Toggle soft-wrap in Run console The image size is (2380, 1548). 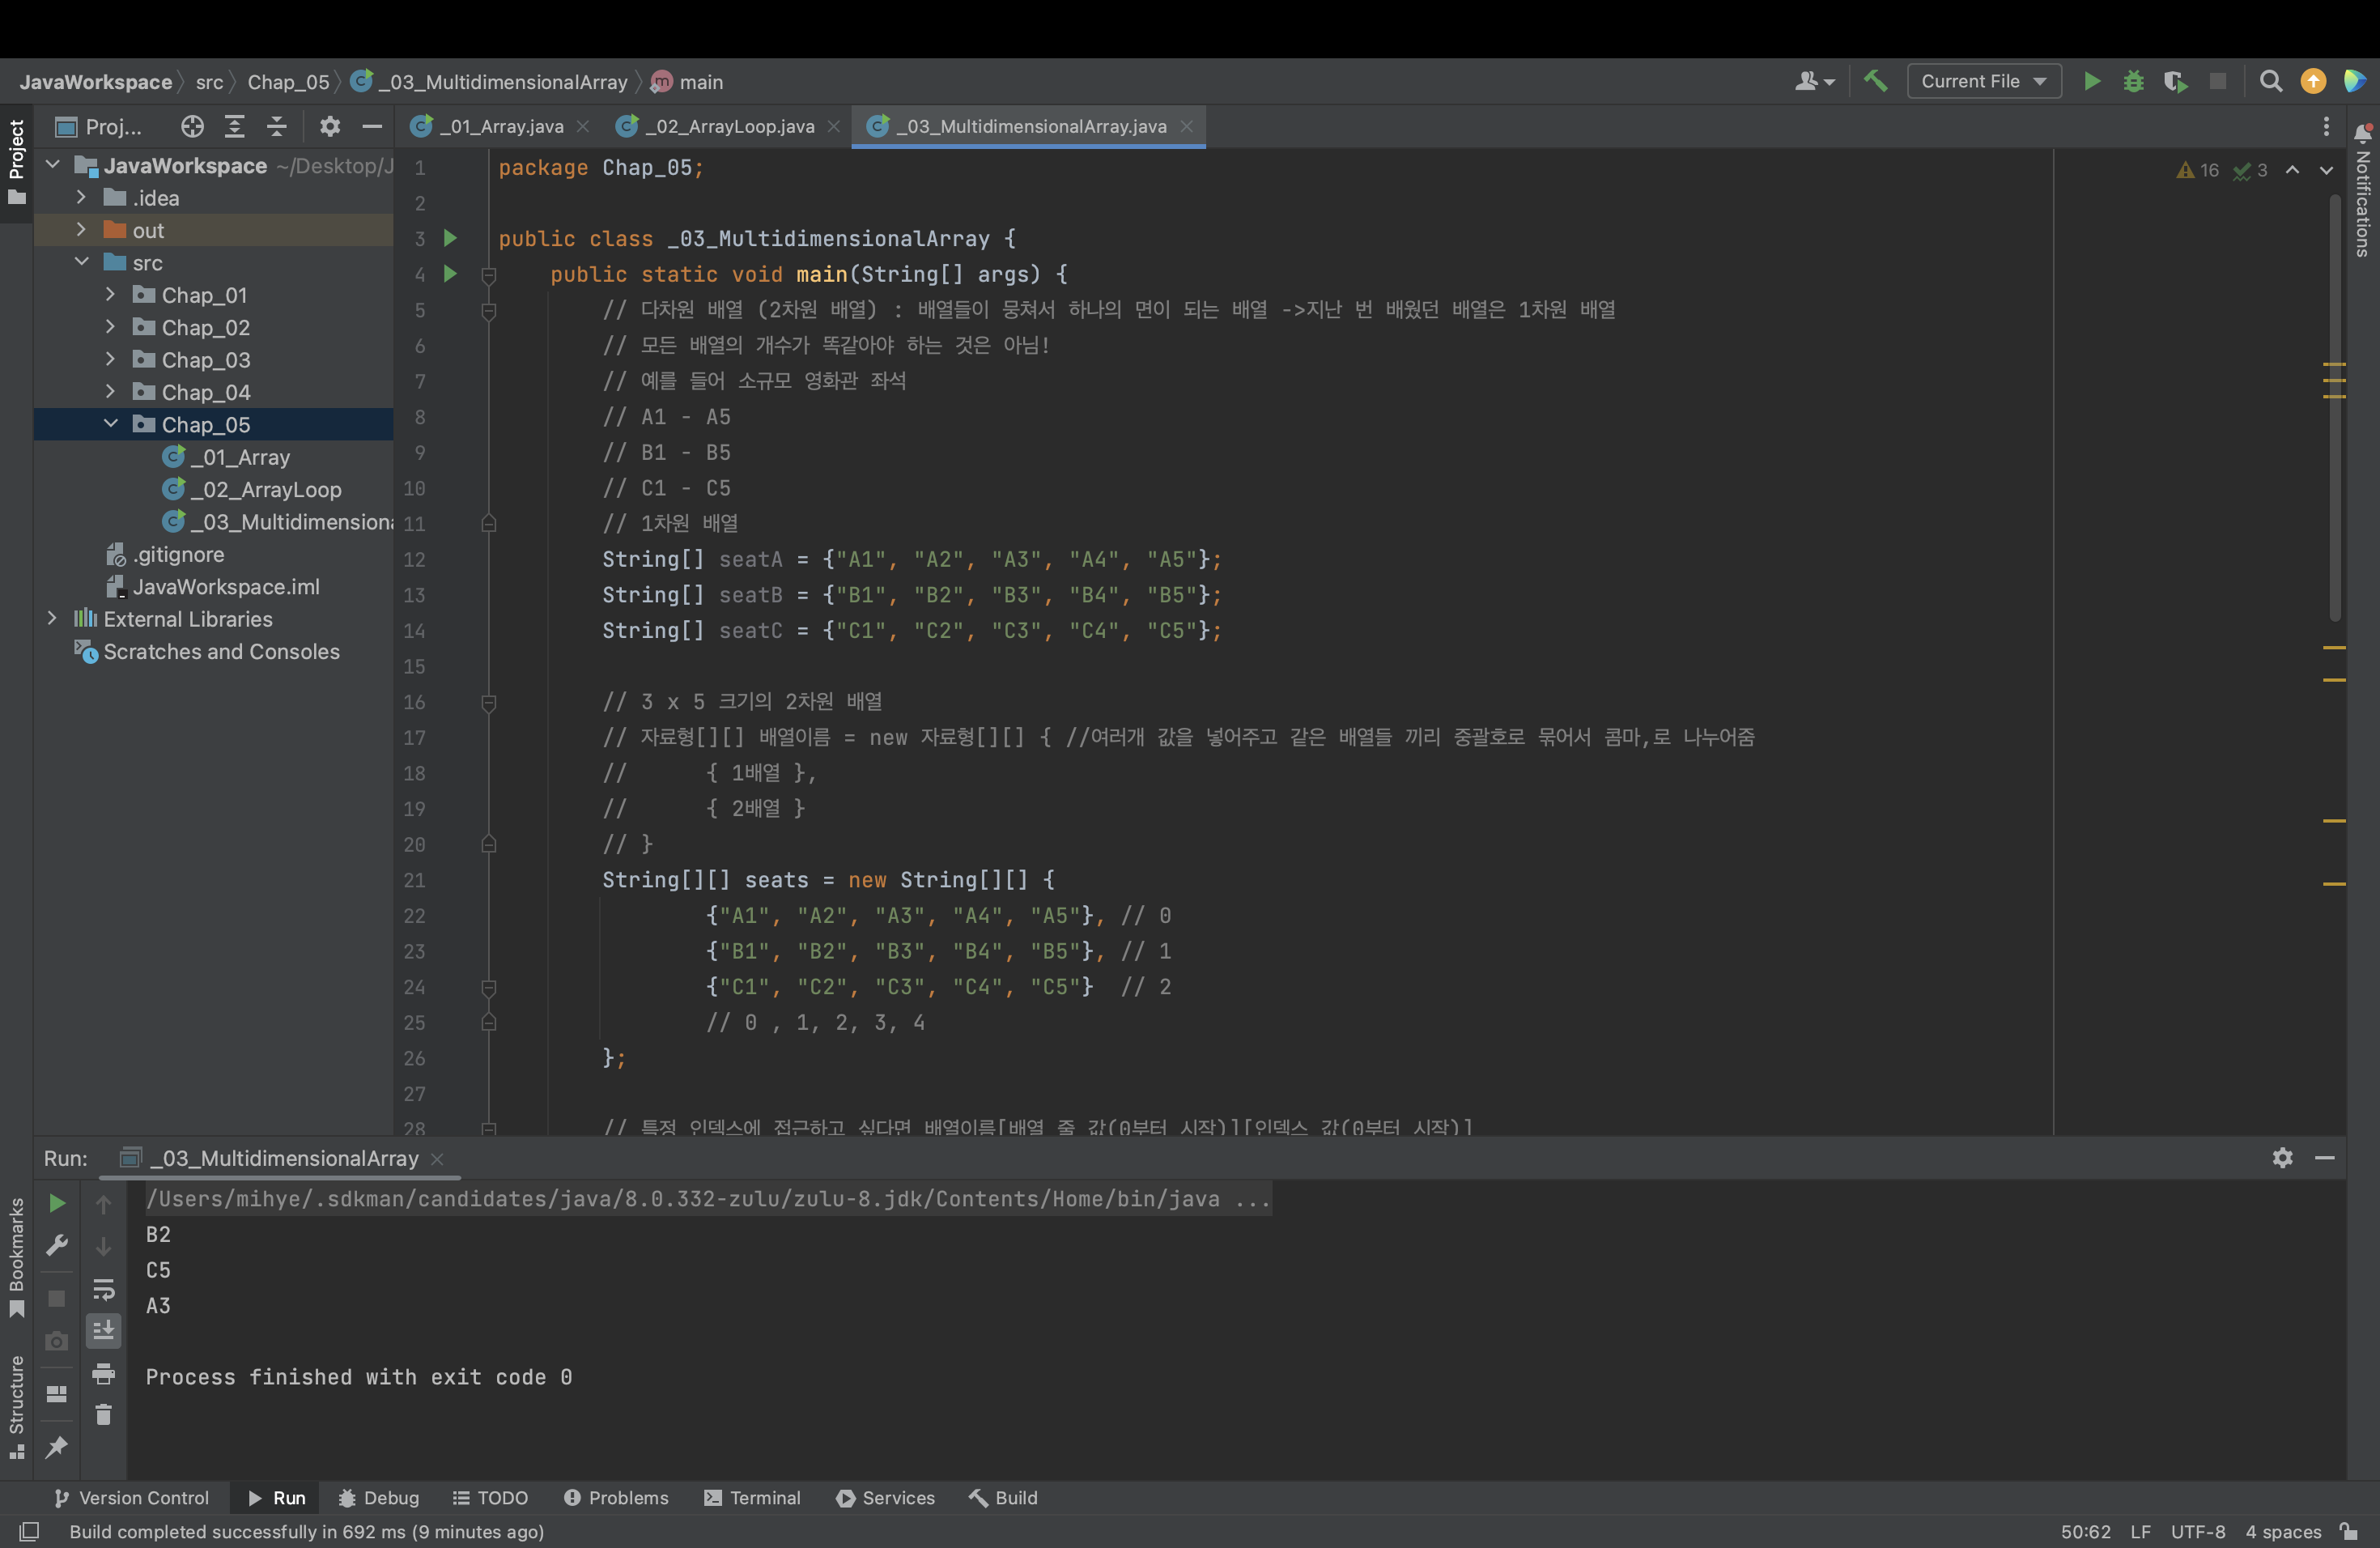click(103, 1289)
